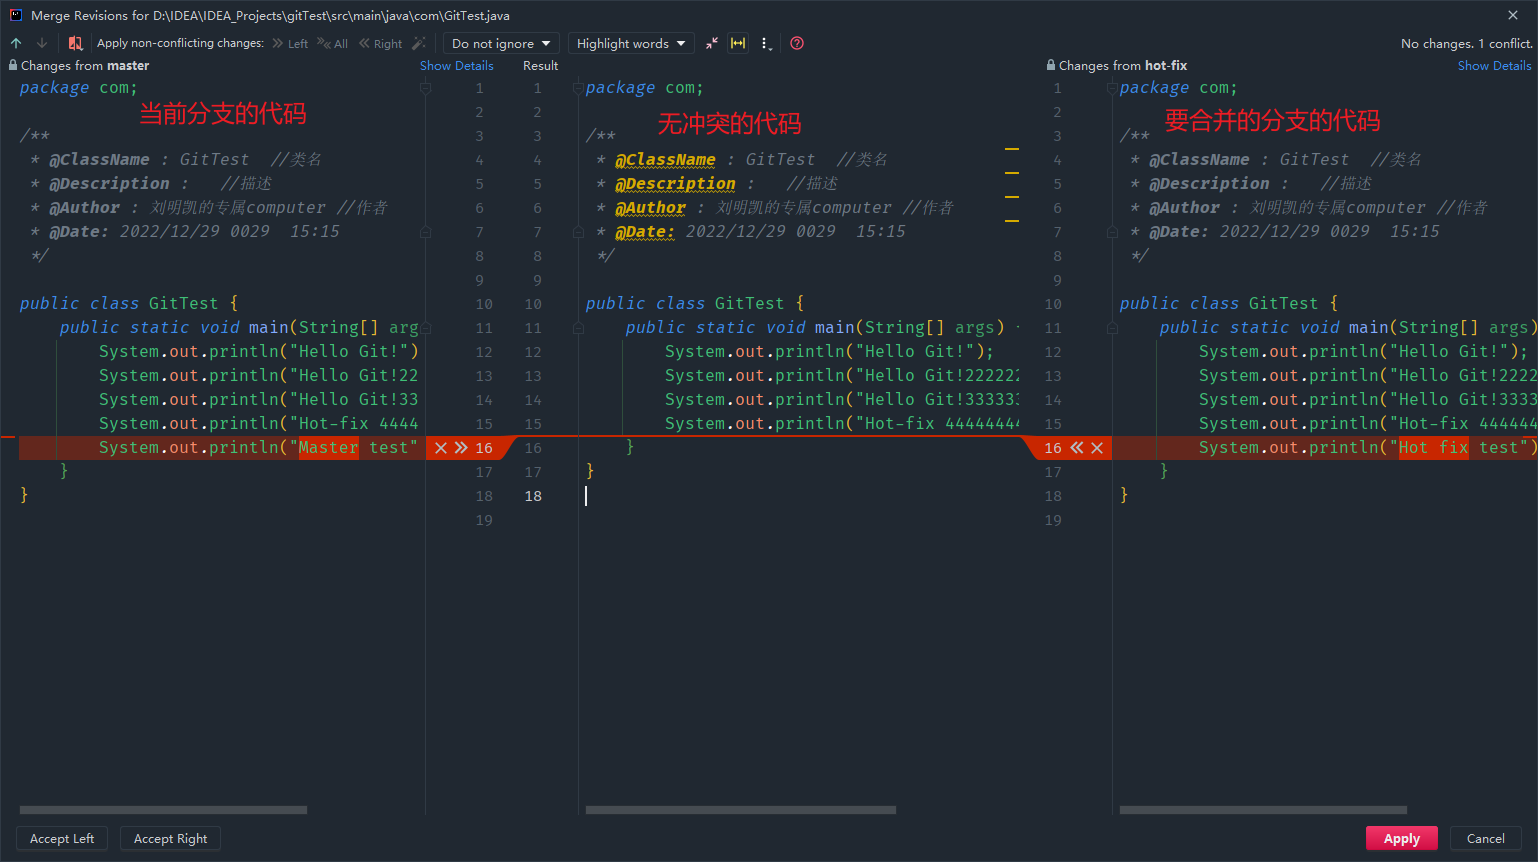Show Details for master changes
The height and width of the screenshot is (862, 1538).
457,65
